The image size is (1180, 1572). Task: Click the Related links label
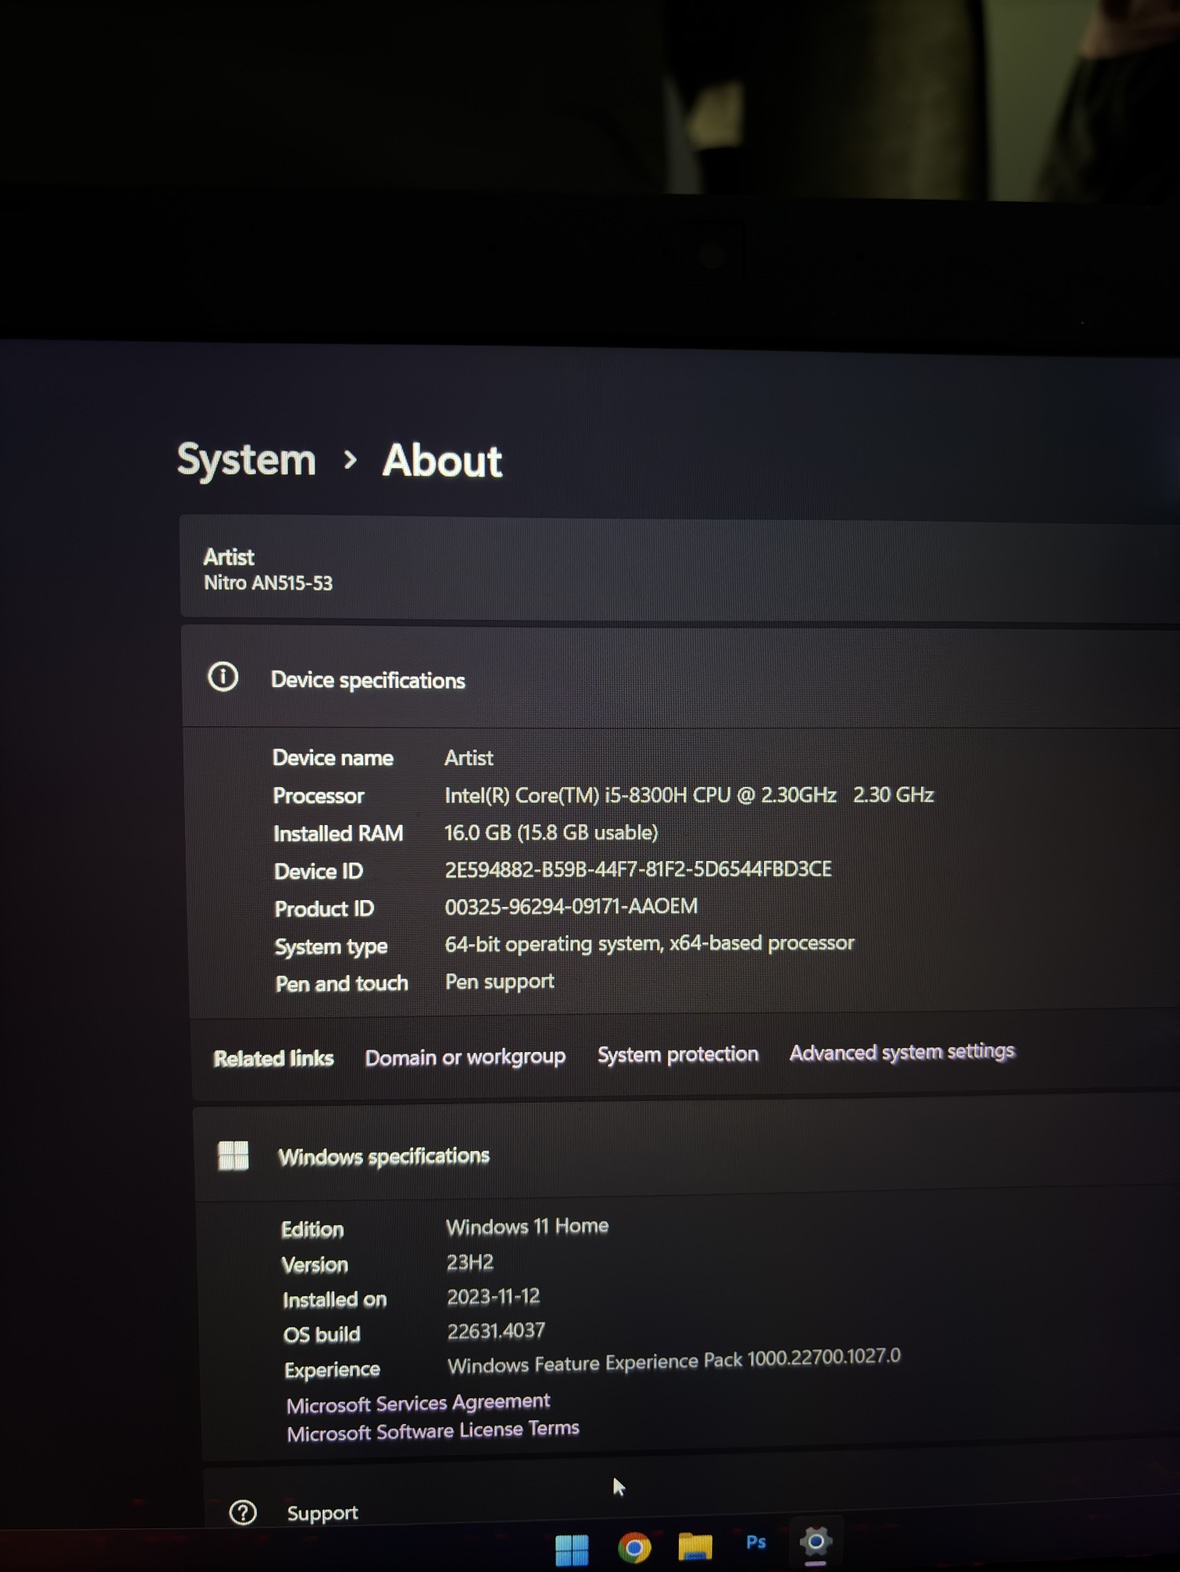click(x=273, y=1058)
